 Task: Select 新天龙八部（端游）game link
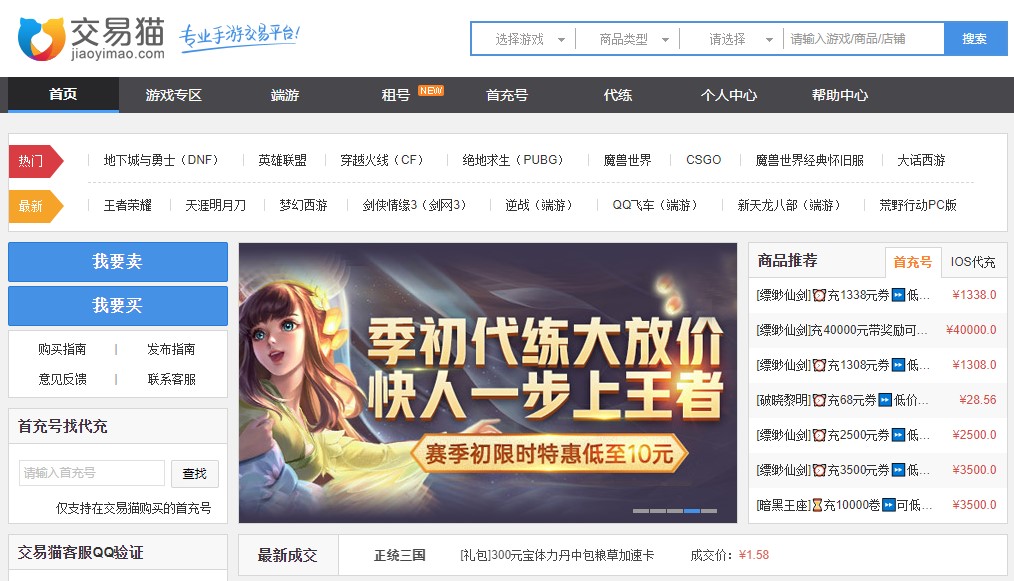(792, 206)
